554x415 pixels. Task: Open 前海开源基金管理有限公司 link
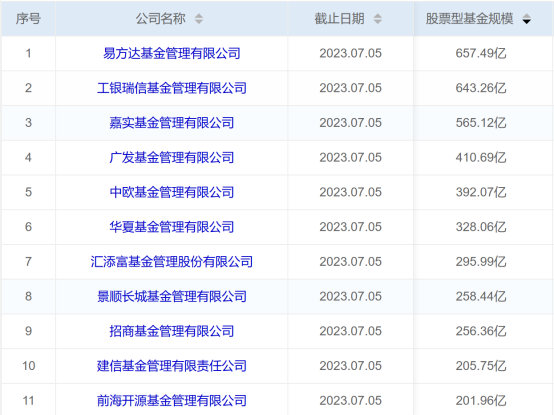click(172, 401)
